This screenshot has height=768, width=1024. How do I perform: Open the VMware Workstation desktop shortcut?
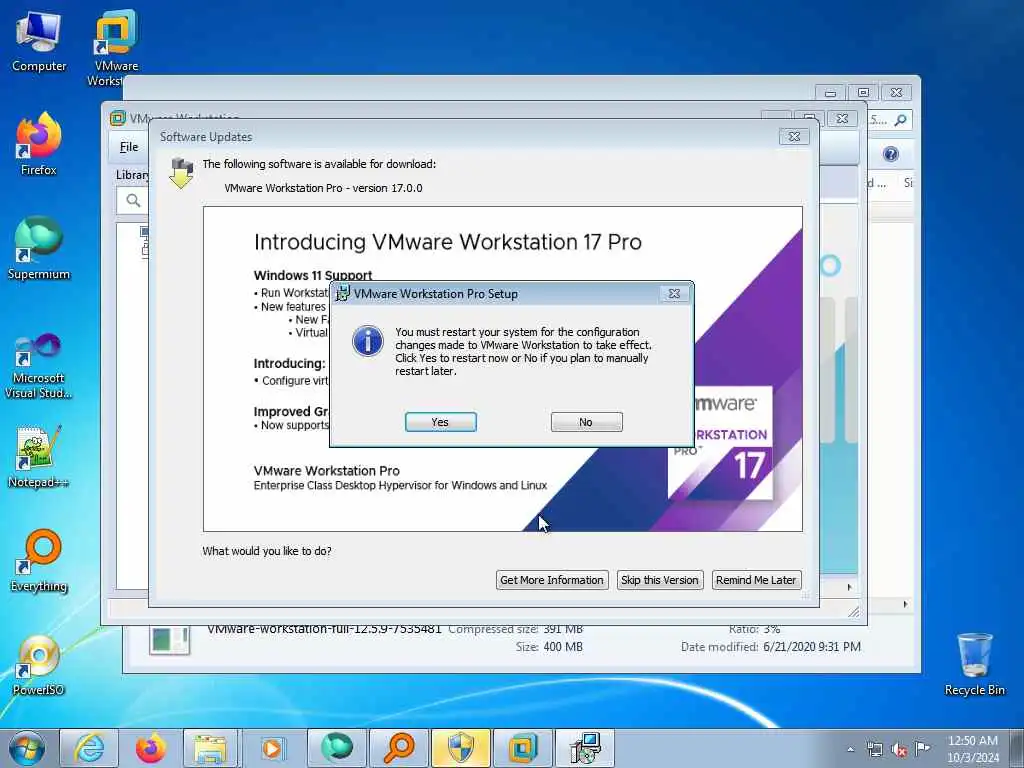click(116, 48)
